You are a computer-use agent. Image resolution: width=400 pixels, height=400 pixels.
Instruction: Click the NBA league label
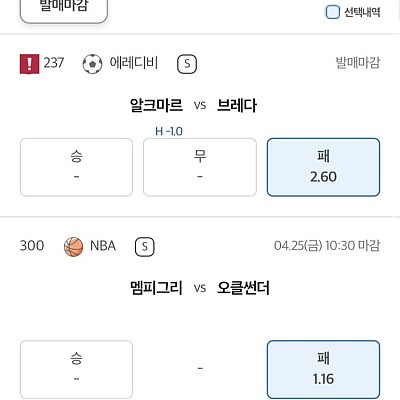point(103,246)
